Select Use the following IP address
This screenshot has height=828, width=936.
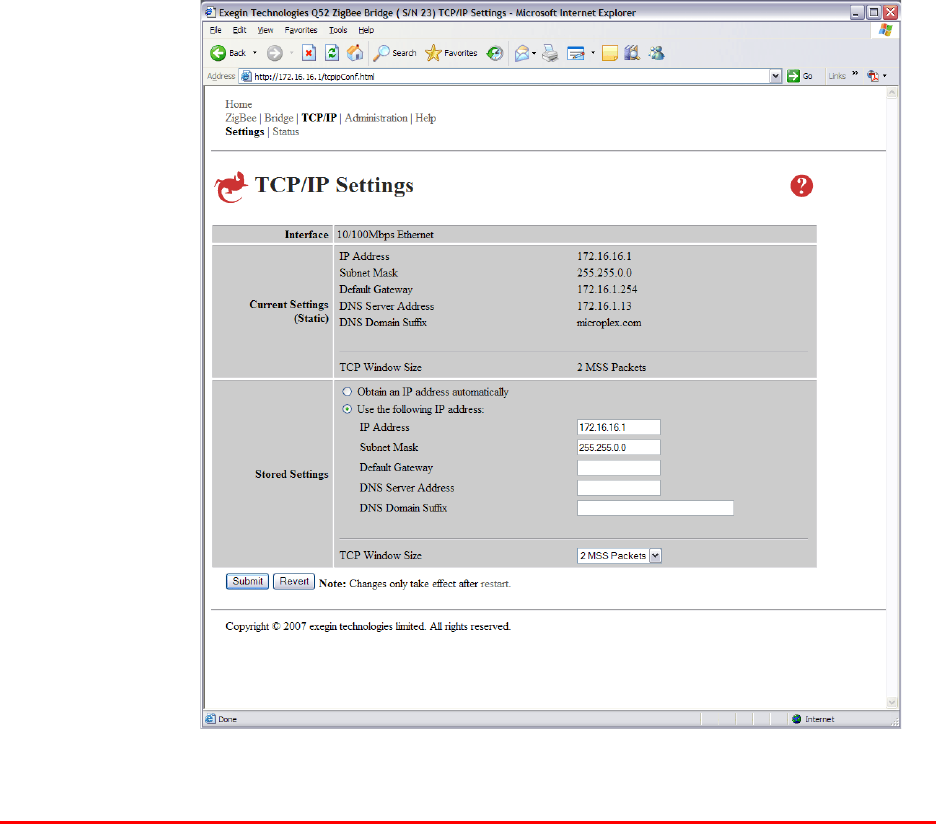(347, 409)
